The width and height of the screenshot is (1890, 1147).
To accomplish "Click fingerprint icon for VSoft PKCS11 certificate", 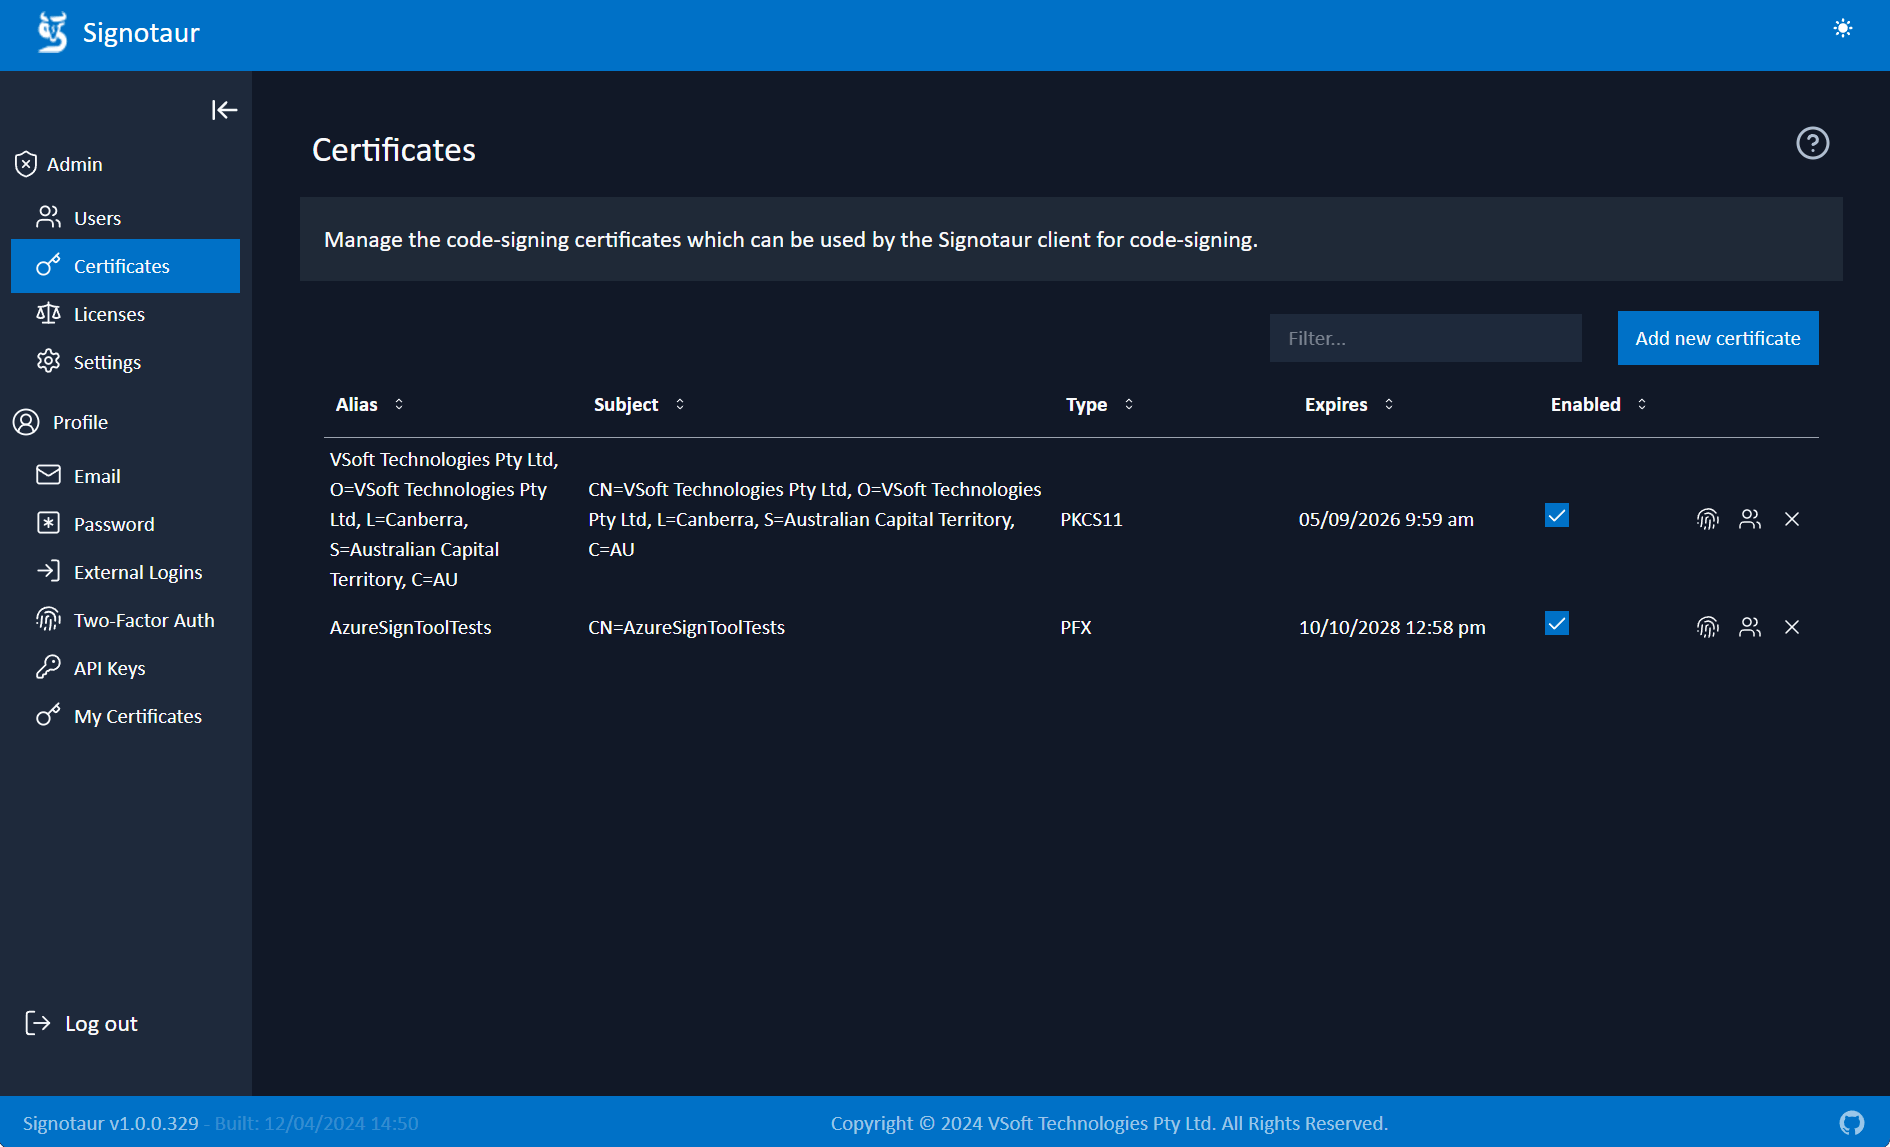I will [x=1708, y=519].
